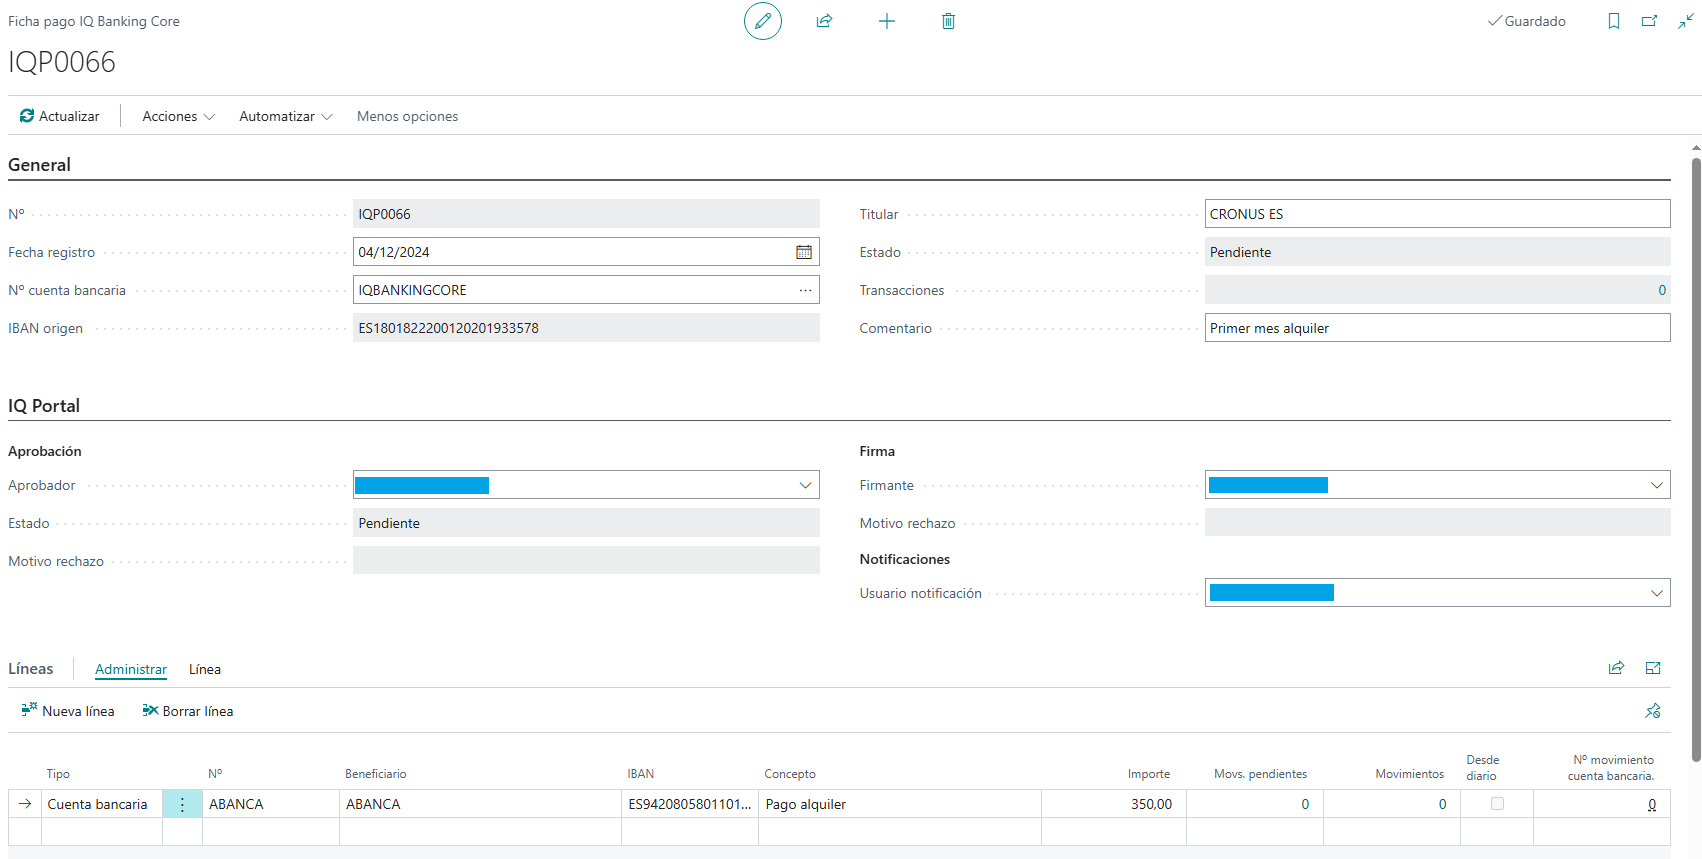
Task: Switch to the Línea tab
Action: [205, 669]
